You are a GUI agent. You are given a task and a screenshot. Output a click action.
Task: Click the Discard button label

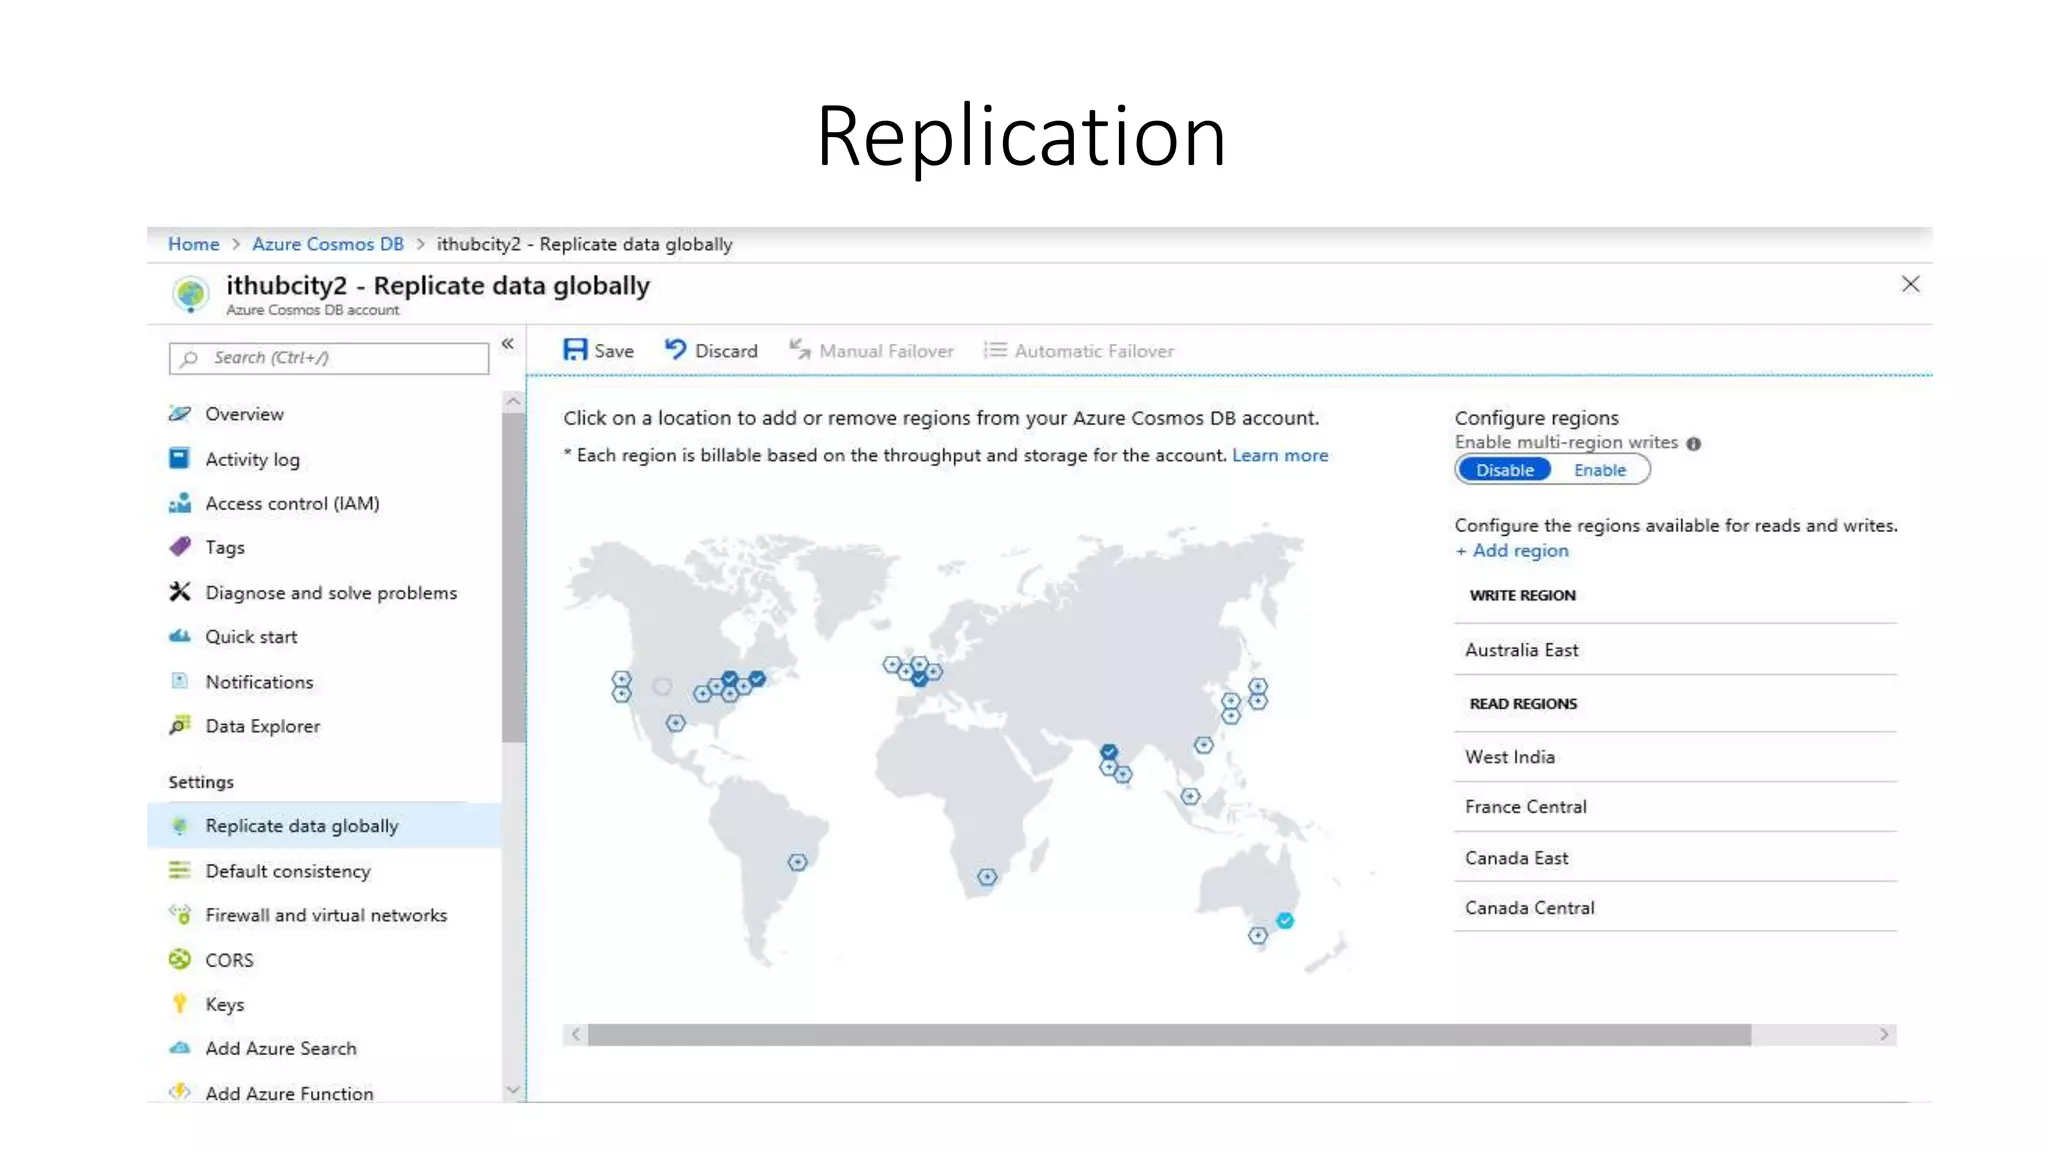[x=726, y=351]
